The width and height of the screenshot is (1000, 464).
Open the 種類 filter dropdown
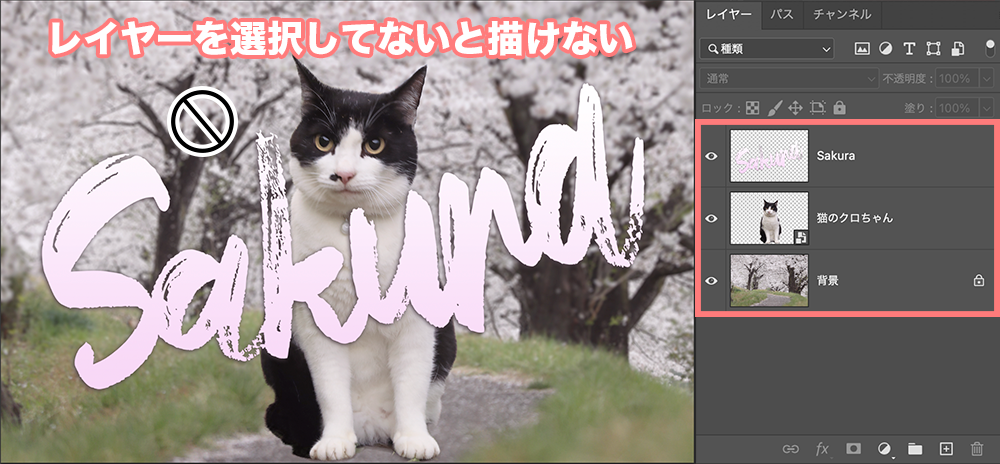[x=767, y=48]
